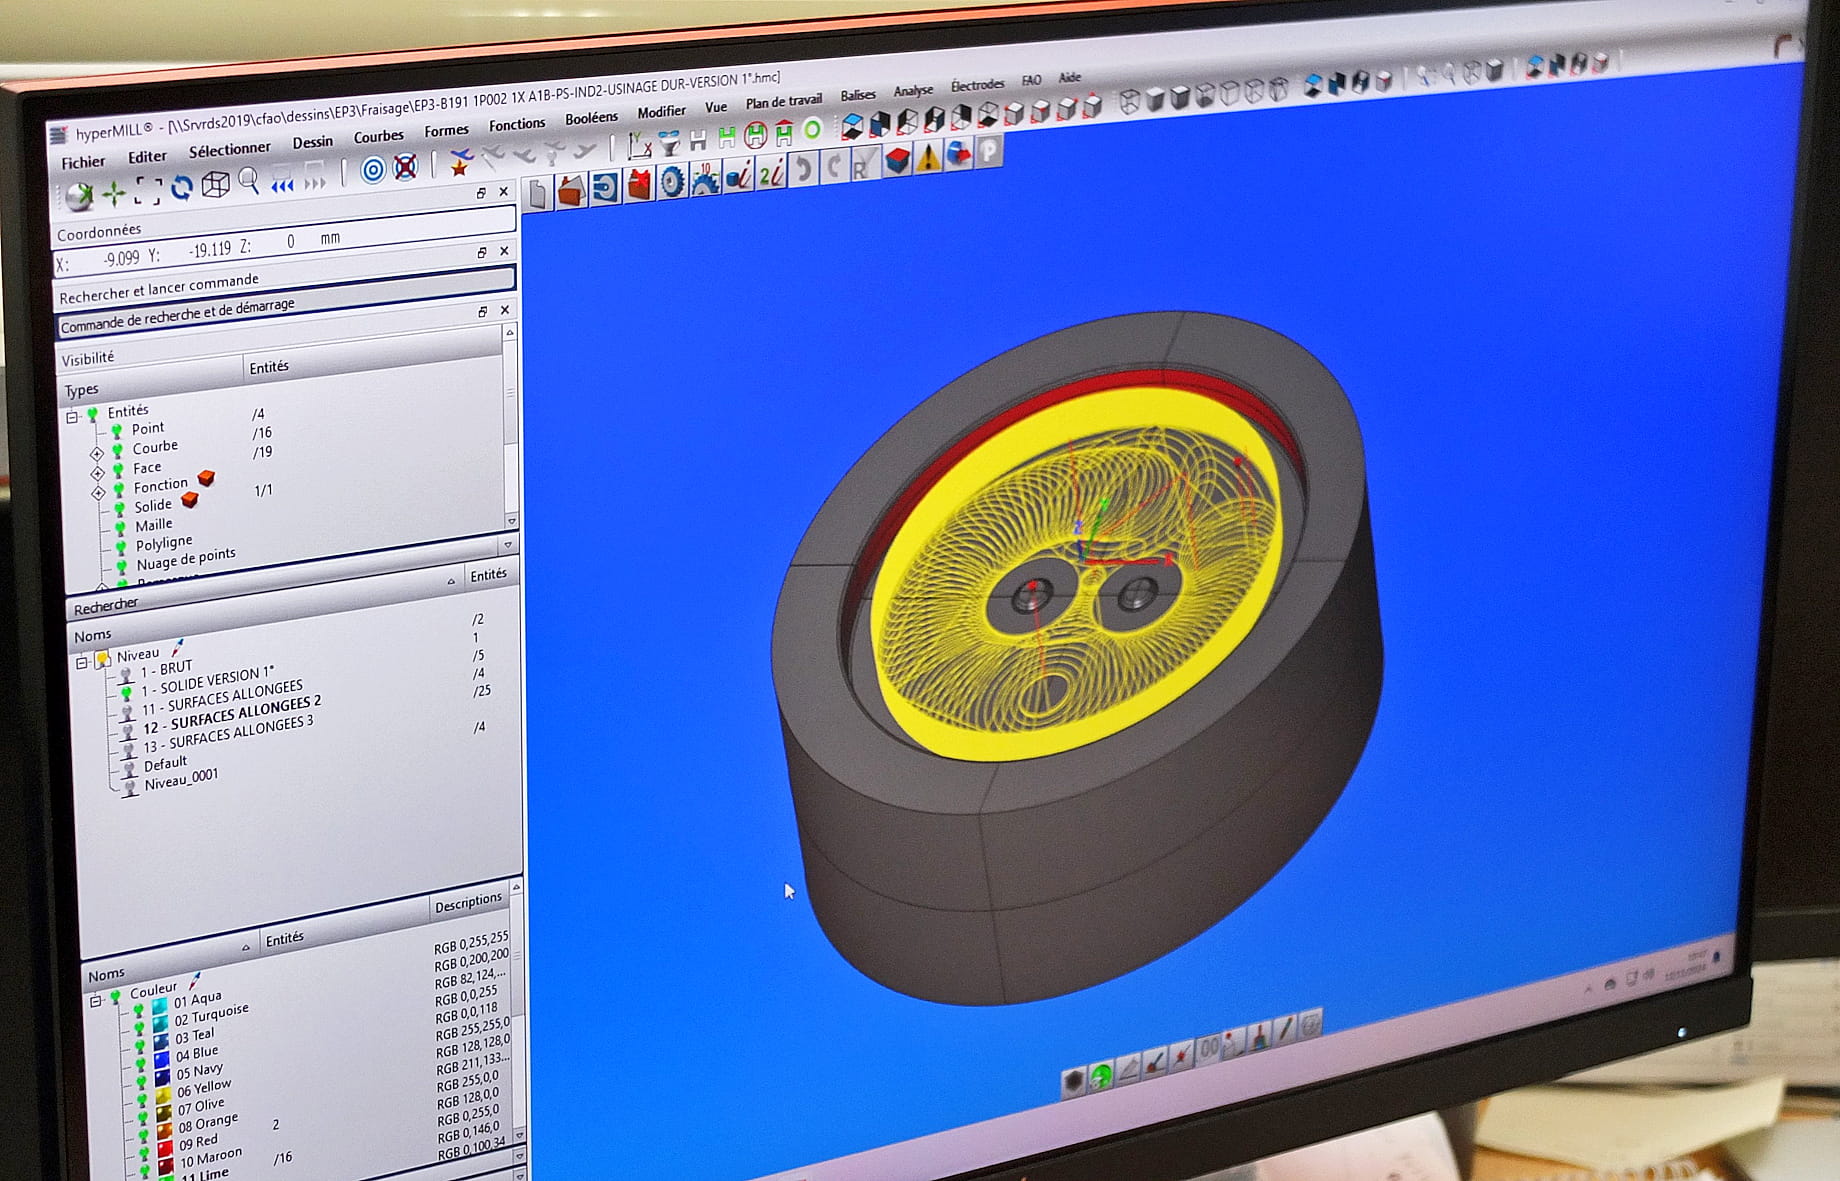Toggle visibility bulb for Maille type
Viewport: 1840px width, 1181px height.
click(x=121, y=527)
